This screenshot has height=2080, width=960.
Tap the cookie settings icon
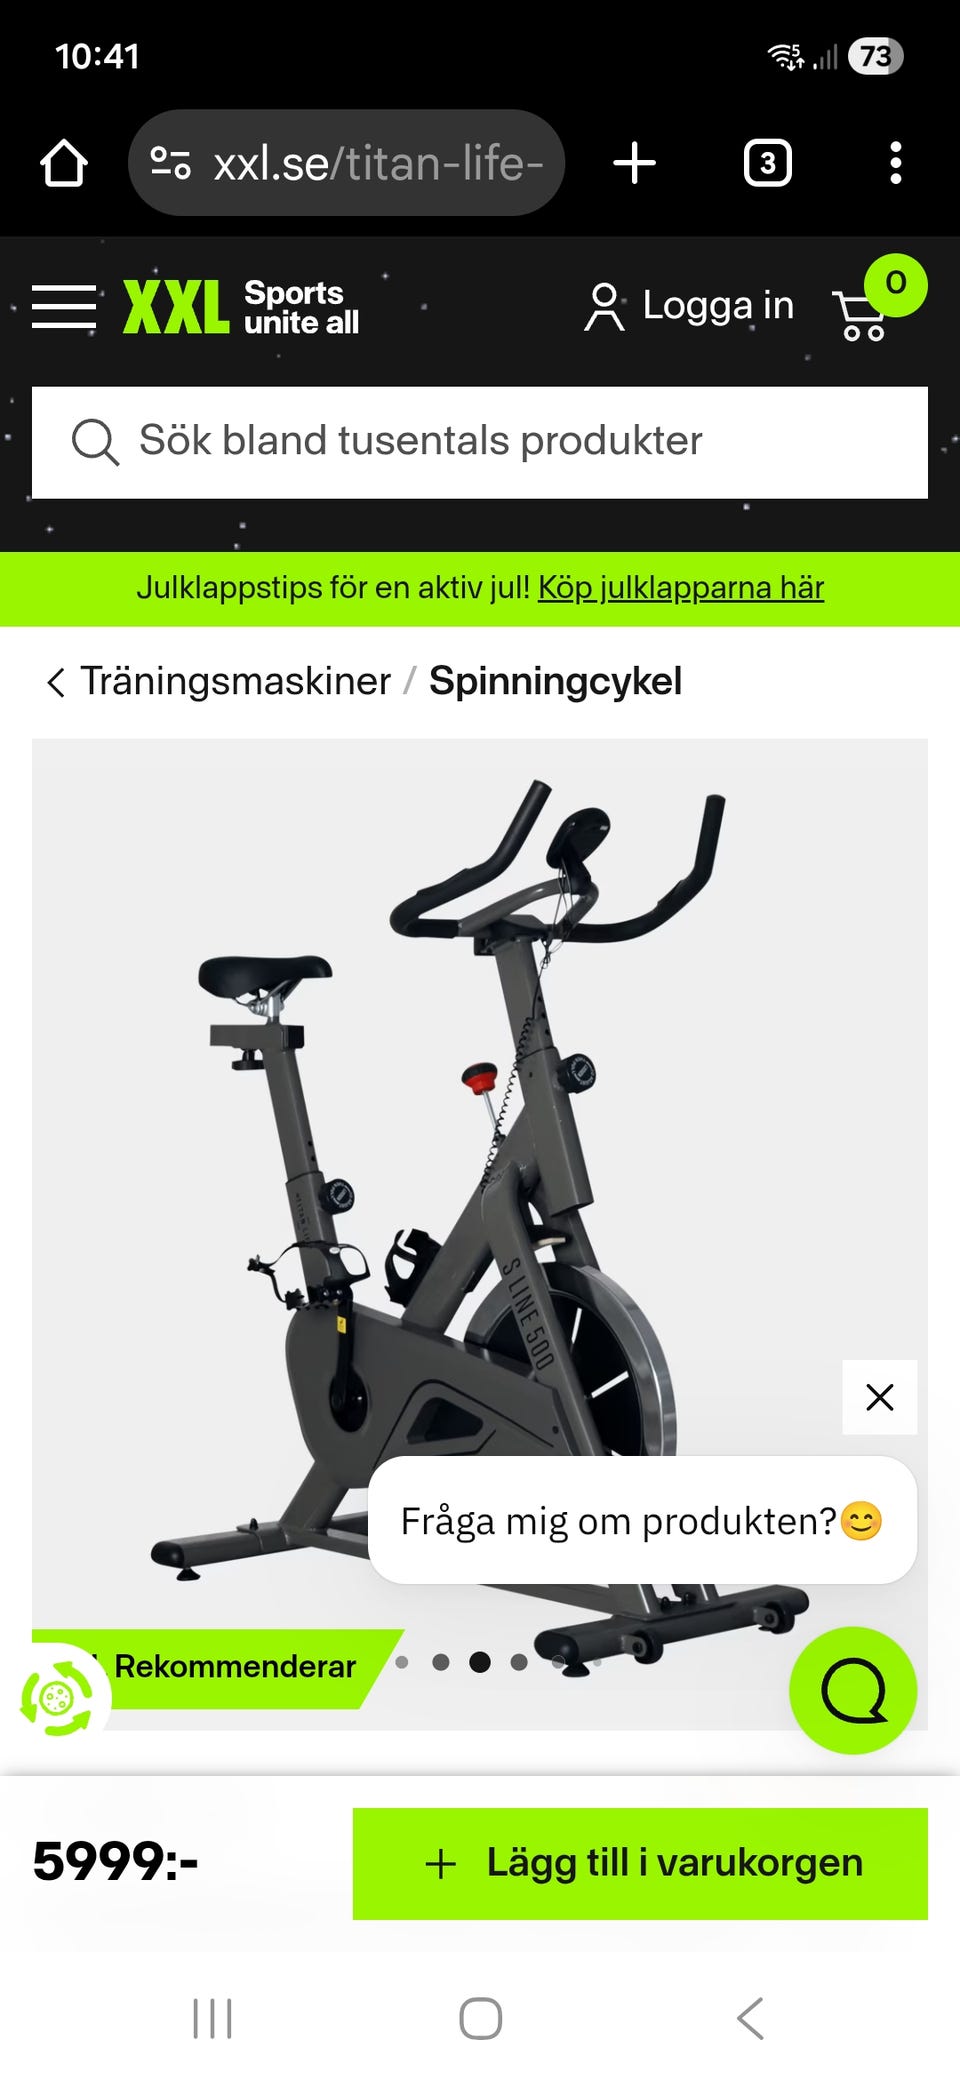click(57, 1697)
